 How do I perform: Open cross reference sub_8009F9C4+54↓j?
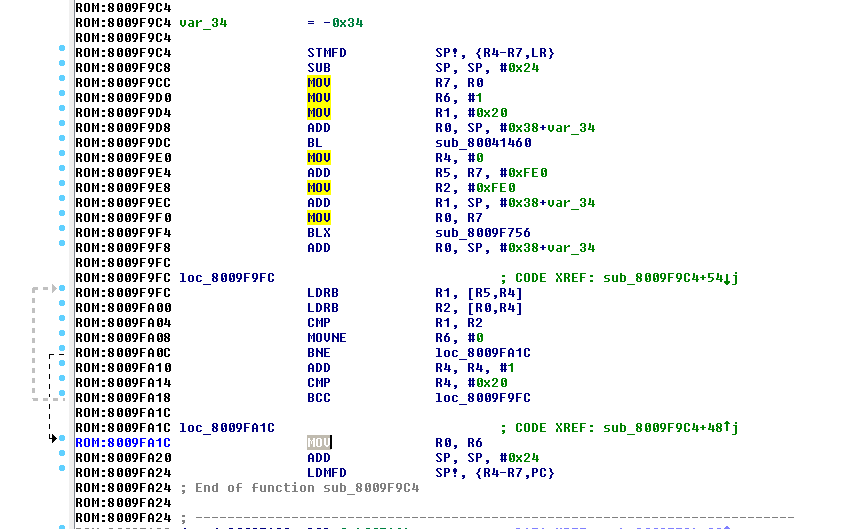coord(670,278)
